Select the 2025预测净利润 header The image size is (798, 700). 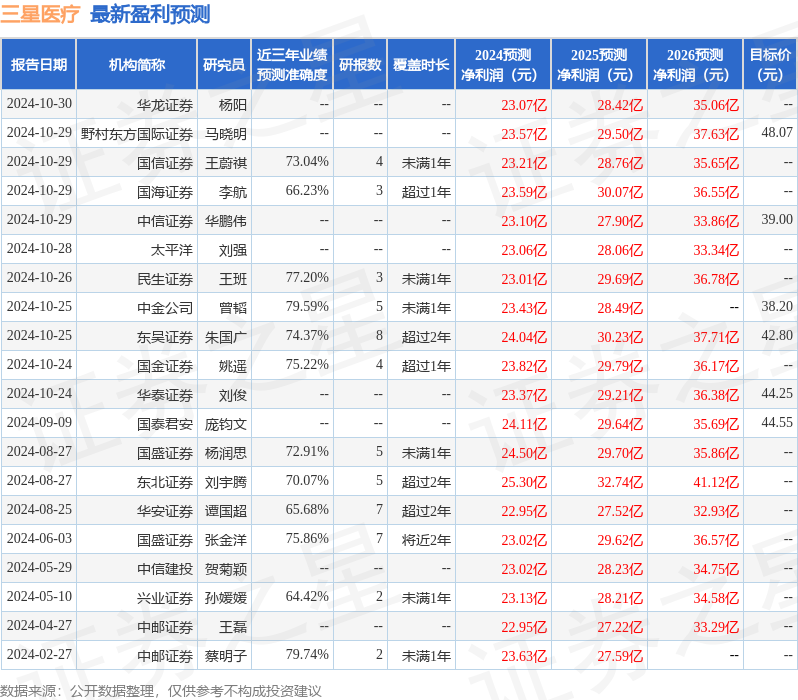[599, 65]
